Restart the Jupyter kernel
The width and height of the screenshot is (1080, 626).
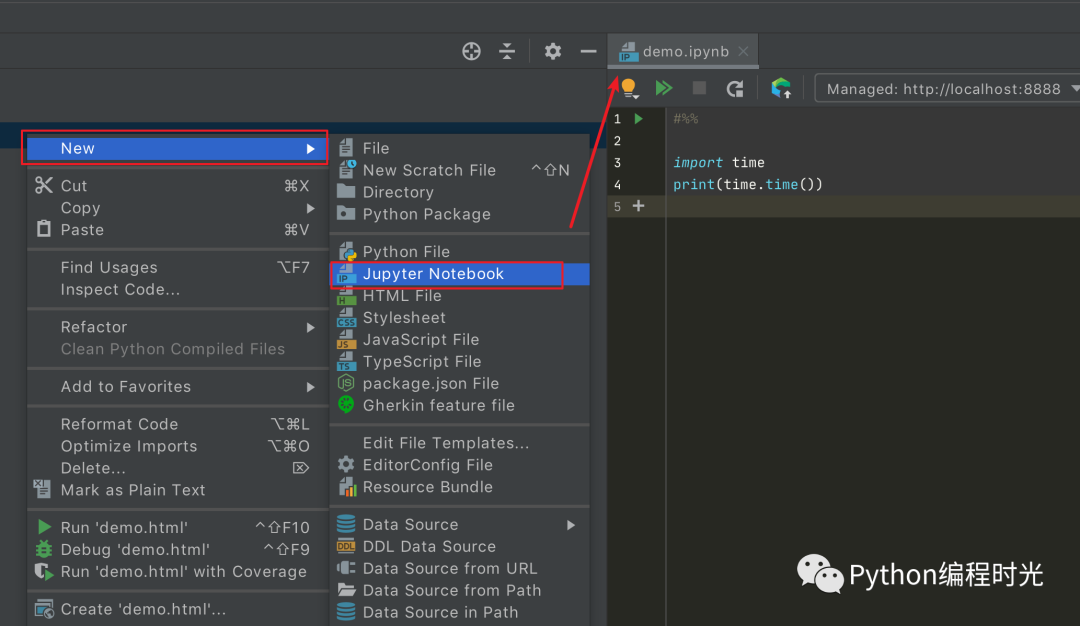pos(735,88)
